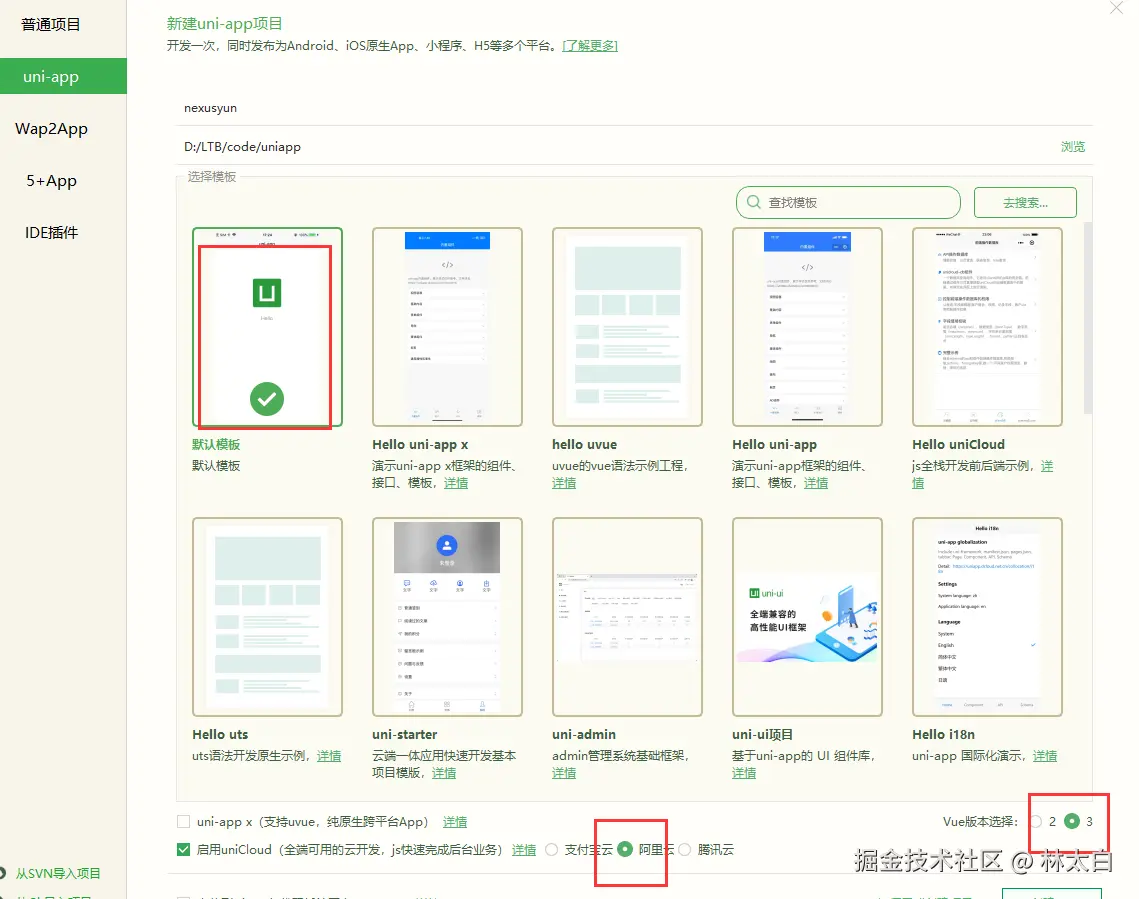This screenshot has width=1139, height=899.
Task: Open the 了解更多 link
Action: [590, 46]
